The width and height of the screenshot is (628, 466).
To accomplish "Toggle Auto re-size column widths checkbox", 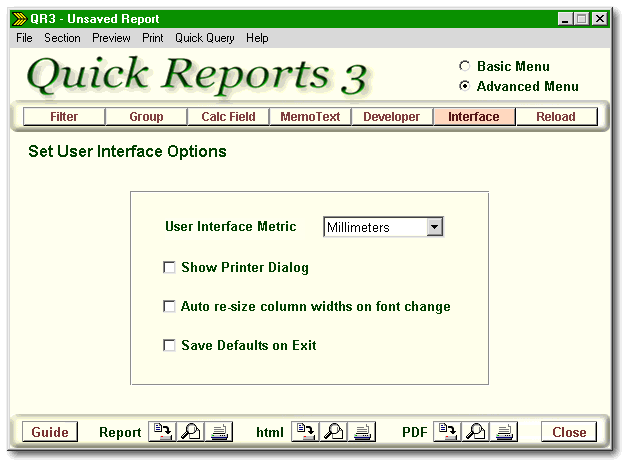I will [169, 307].
